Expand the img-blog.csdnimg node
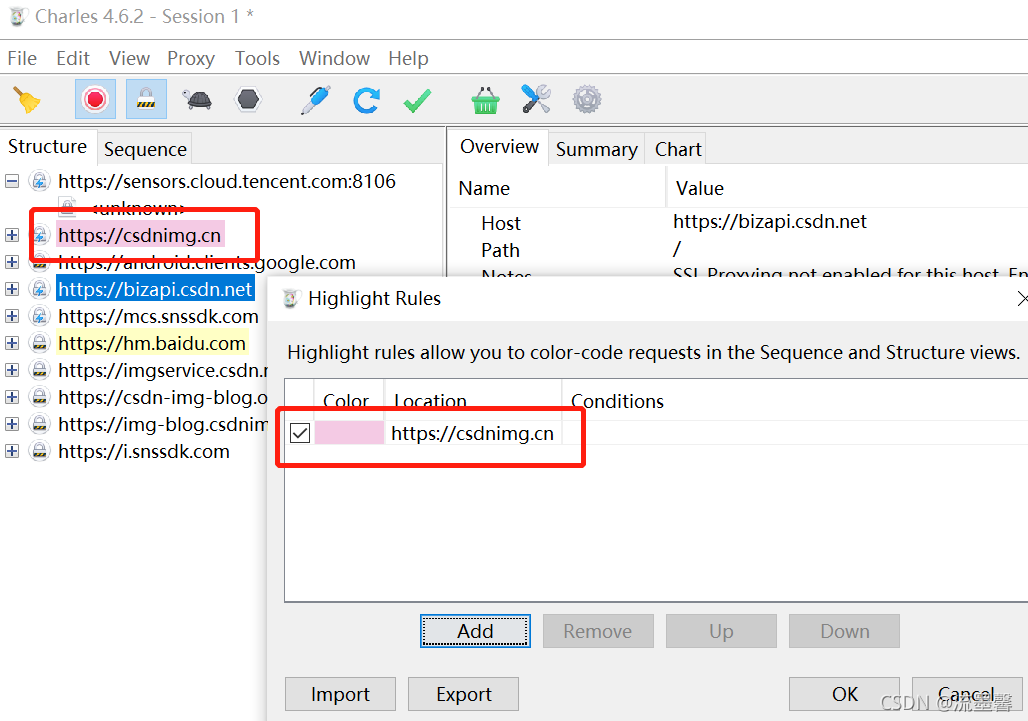1028x721 pixels. pyautogui.click(x=12, y=424)
